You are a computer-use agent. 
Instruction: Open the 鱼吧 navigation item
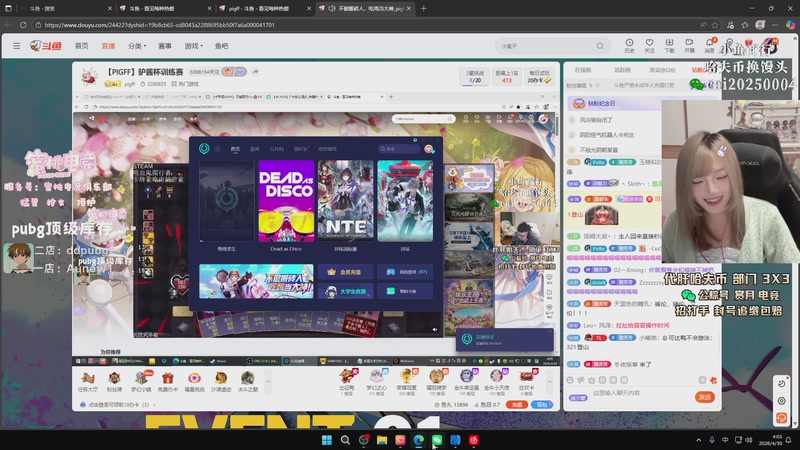coord(221,46)
